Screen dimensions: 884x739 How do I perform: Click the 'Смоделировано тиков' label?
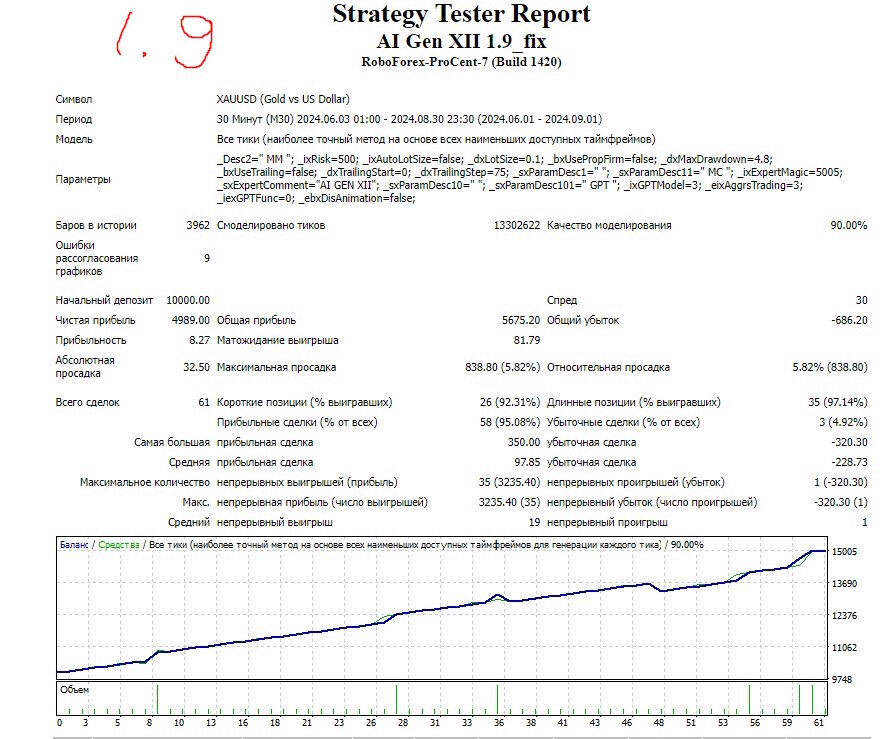click(271, 225)
